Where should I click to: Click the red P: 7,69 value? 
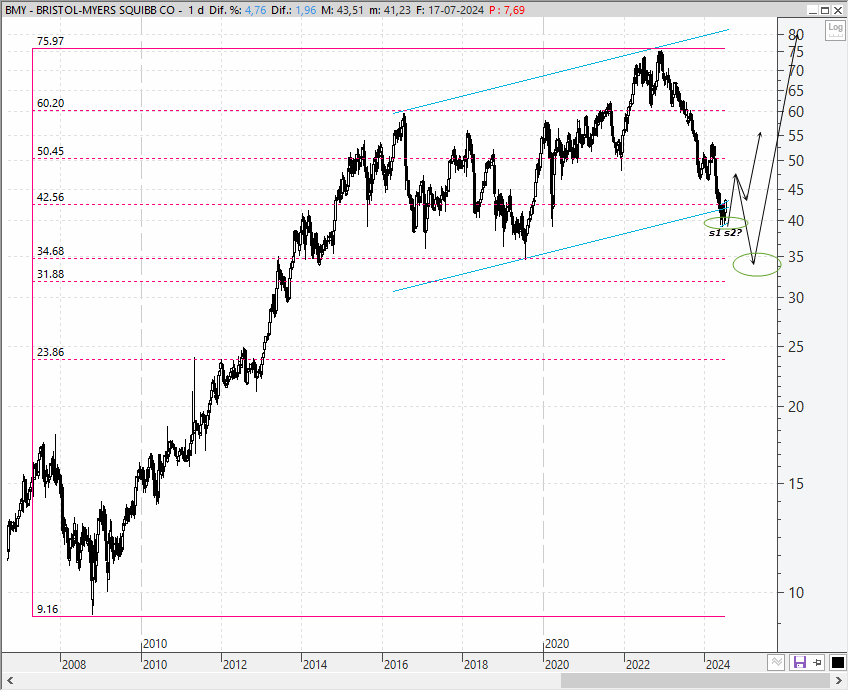[507, 10]
